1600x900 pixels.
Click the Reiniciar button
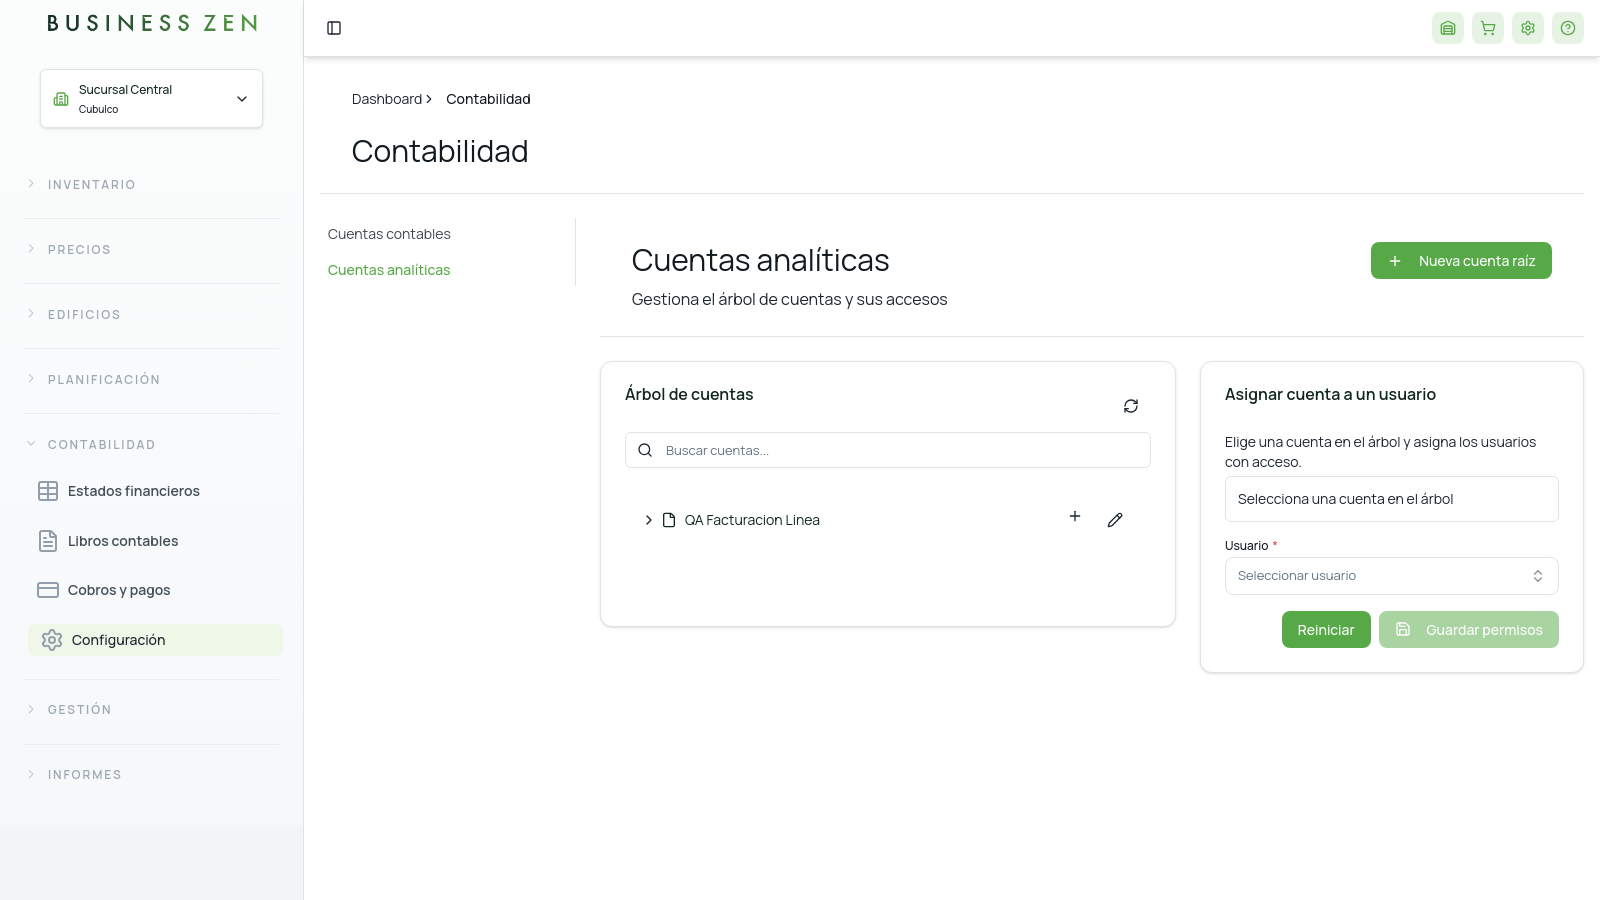click(x=1326, y=630)
